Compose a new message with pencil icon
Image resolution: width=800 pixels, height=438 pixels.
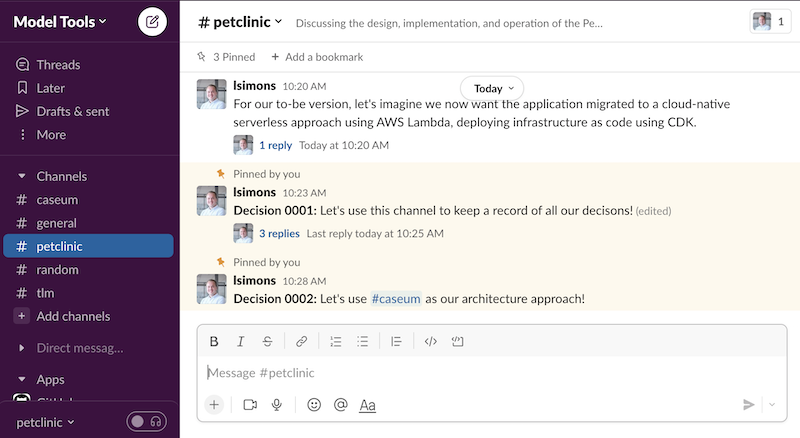(x=152, y=22)
